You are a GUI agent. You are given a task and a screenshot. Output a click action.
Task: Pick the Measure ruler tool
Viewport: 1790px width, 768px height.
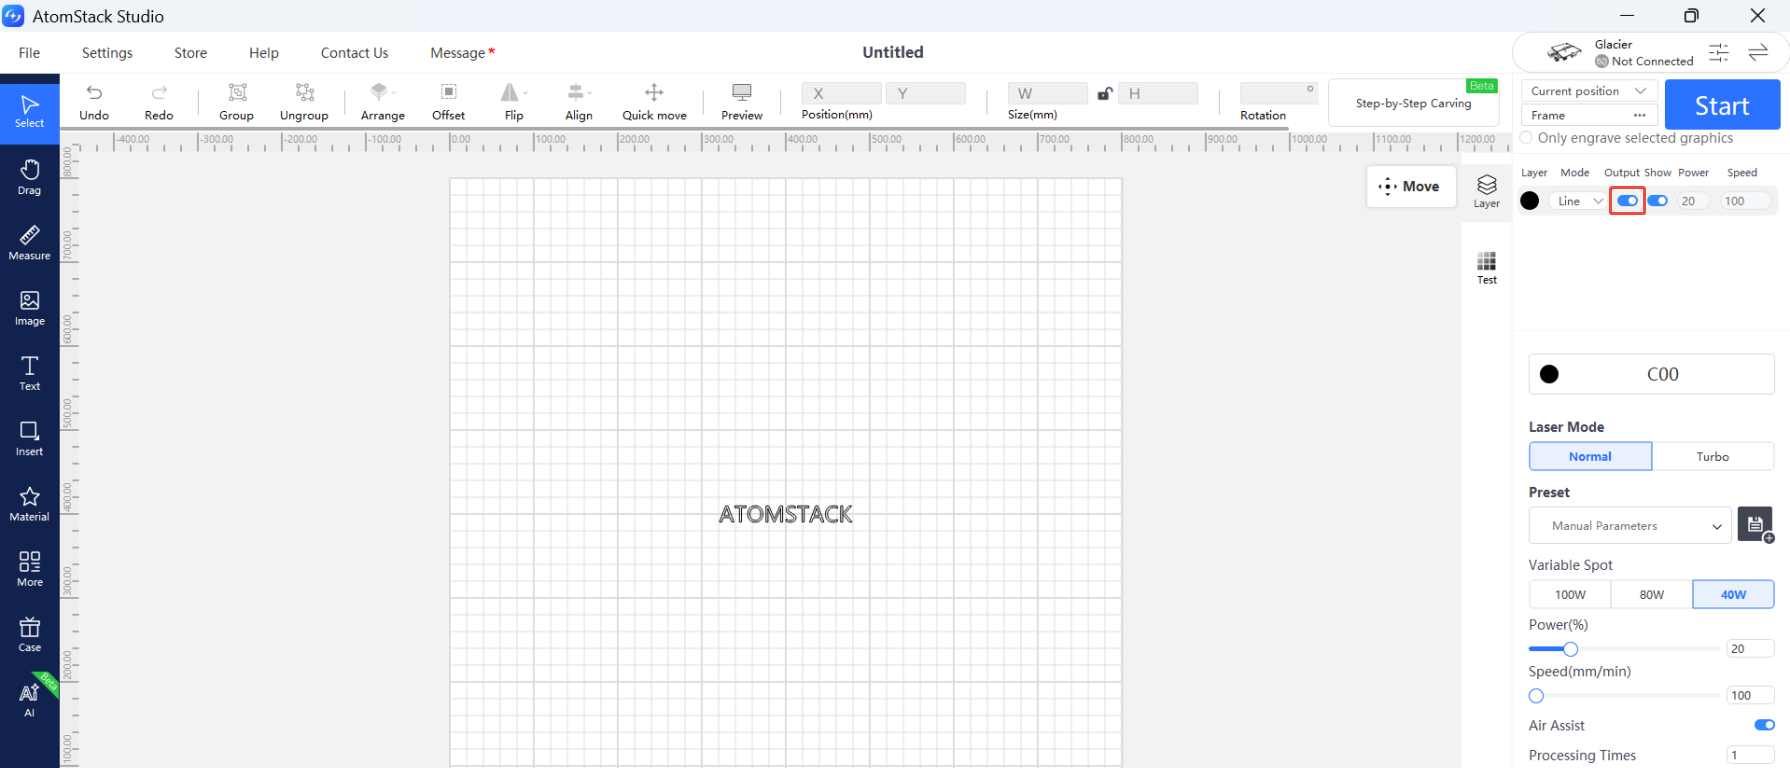tap(30, 242)
